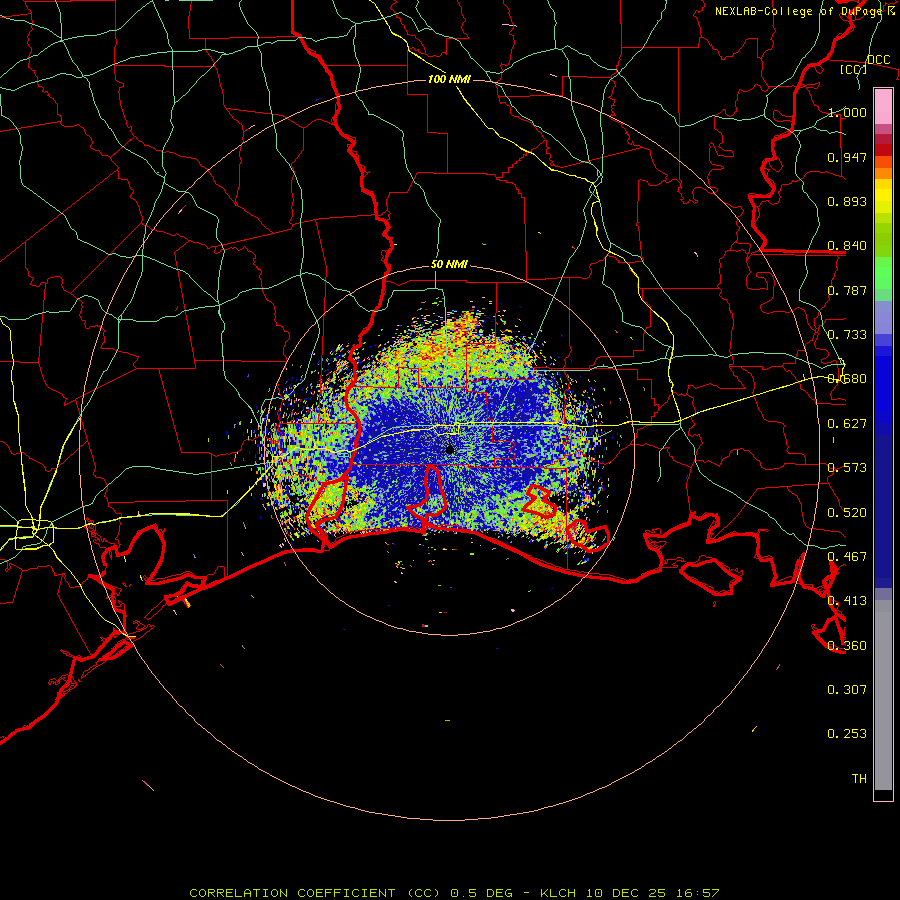Click the 0.947 scale value
The height and width of the screenshot is (900, 900).
point(847,157)
